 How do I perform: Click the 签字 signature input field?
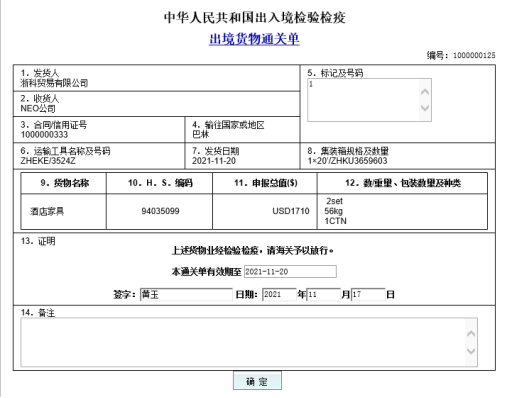186,294
